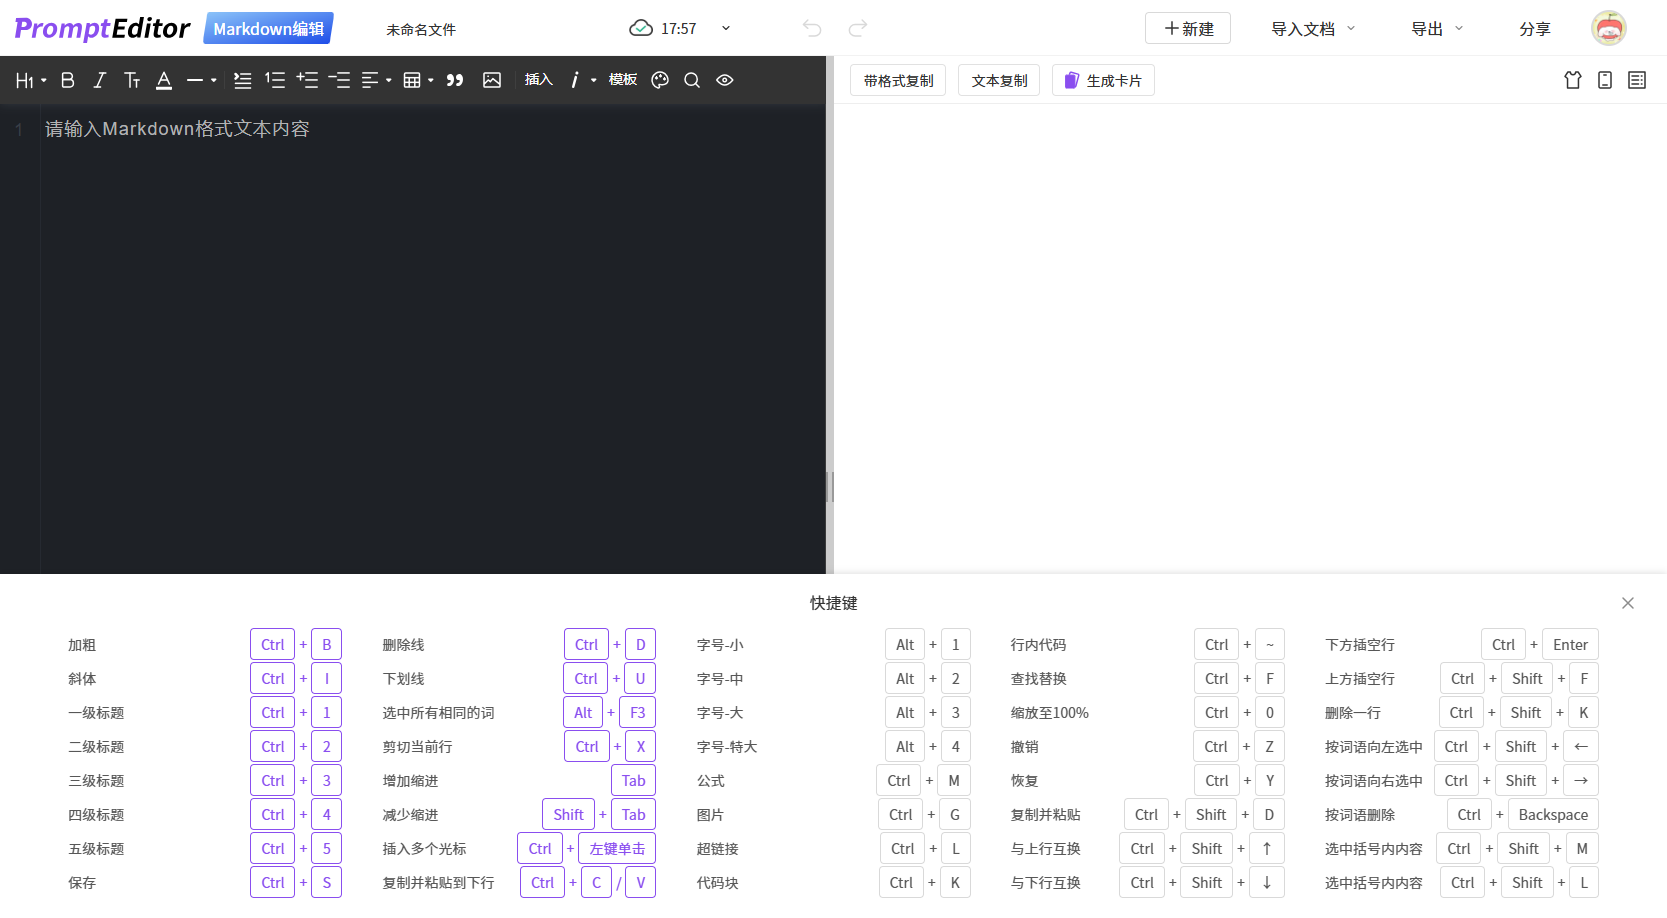Open search with the magnifier icon
Viewport: 1667px width, 918px height.
pyautogui.click(x=692, y=80)
